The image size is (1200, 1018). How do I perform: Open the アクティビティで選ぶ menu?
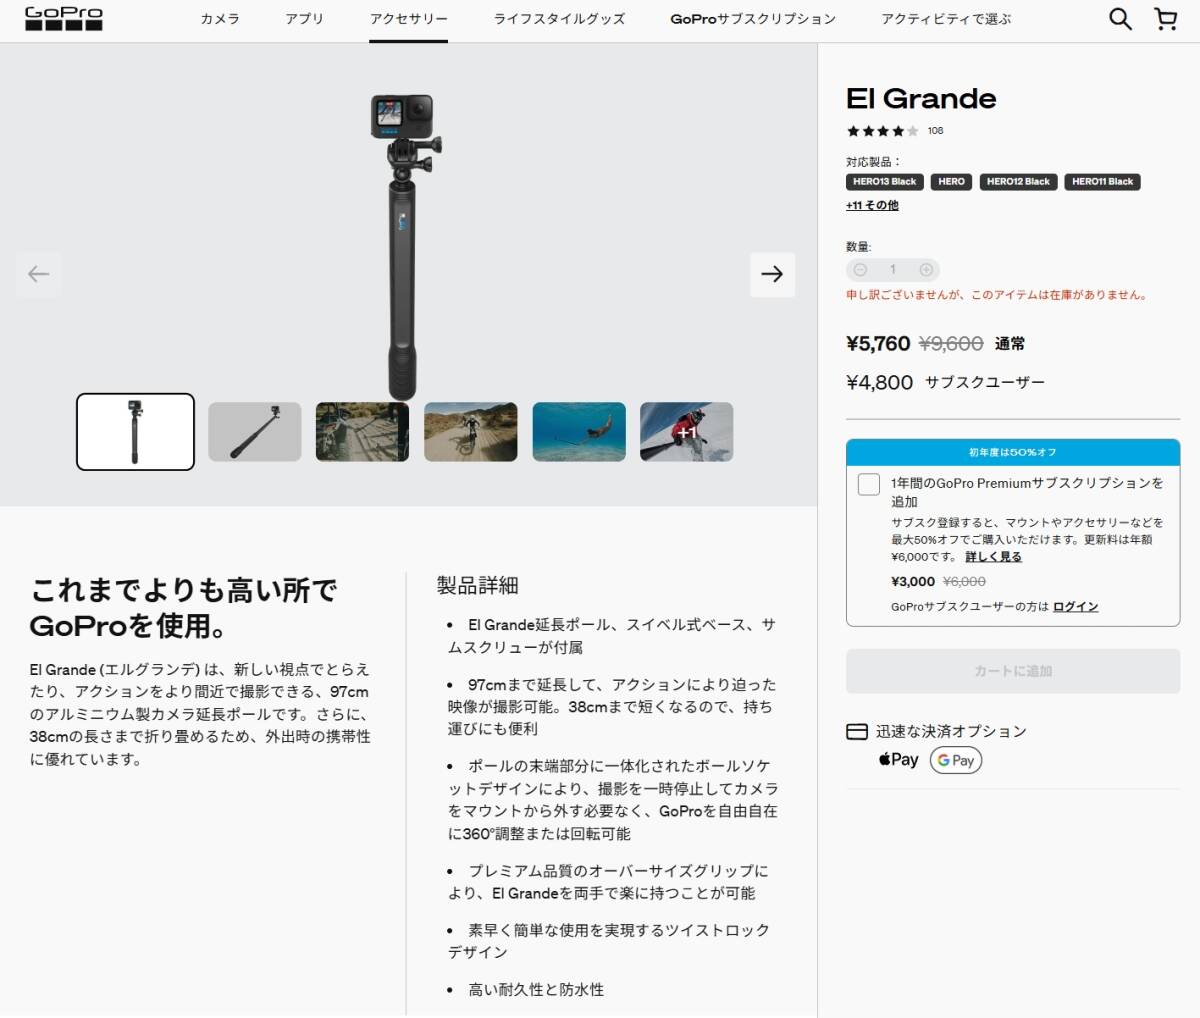pos(946,19)
